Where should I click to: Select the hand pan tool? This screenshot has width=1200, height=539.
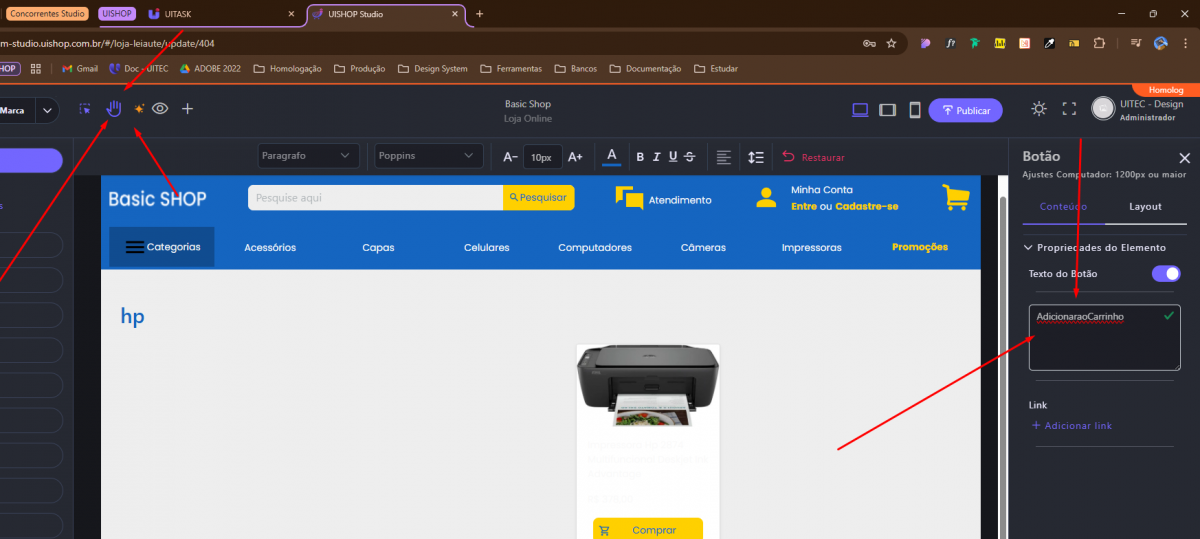click(x=114, y=109)
